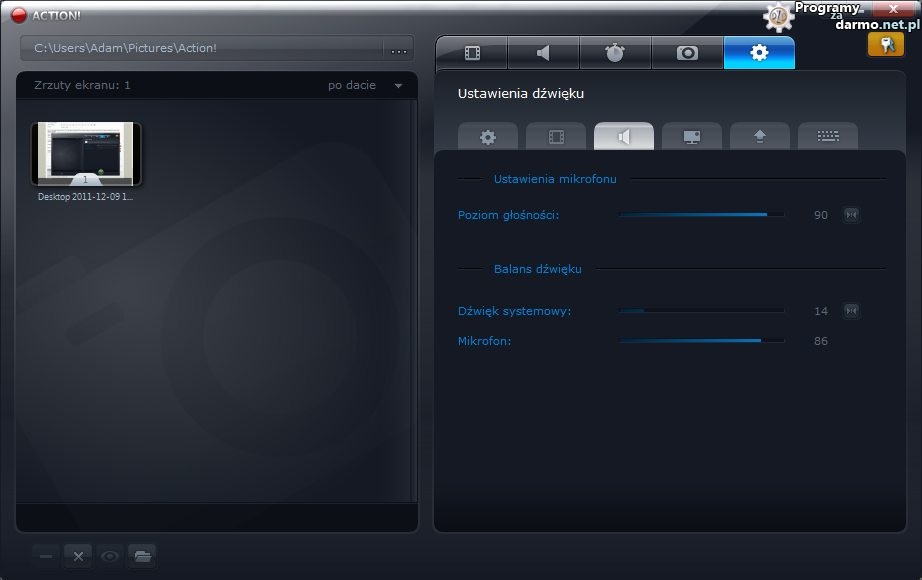The height and width of the screenshot is (580, 922).
Task: Reset the microphone volume level to default
Action: click(x=851, y=215)
